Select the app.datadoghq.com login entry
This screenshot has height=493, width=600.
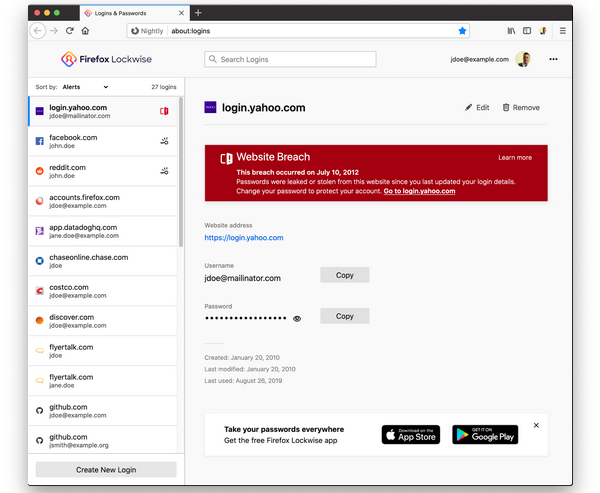point(103,231)
